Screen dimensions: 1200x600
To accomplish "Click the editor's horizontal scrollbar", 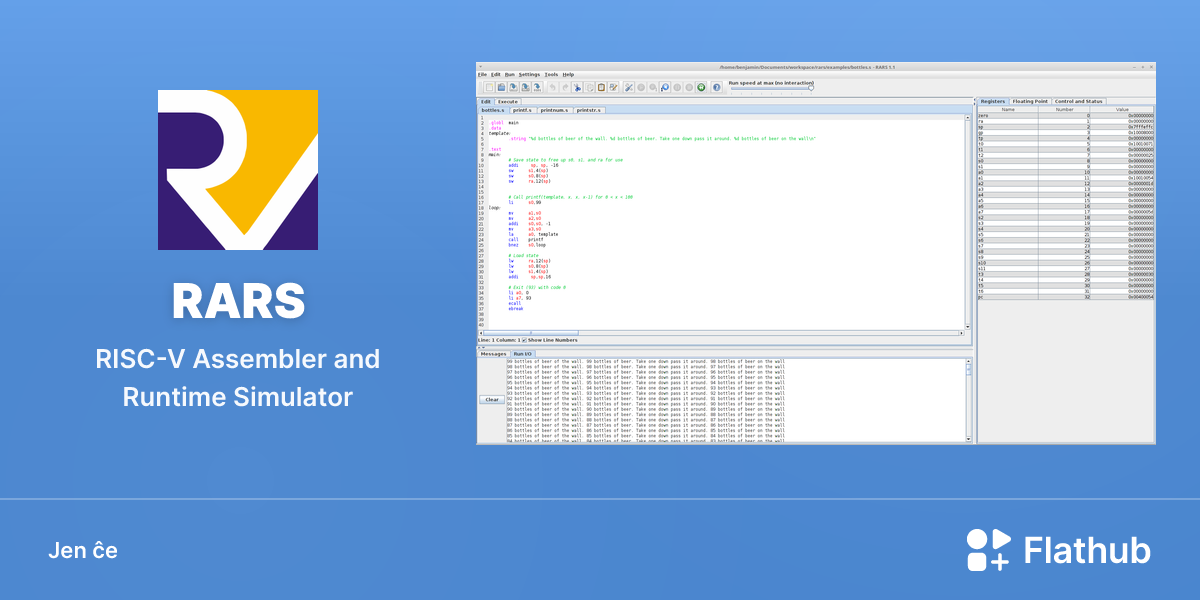I will coord(721,332).
